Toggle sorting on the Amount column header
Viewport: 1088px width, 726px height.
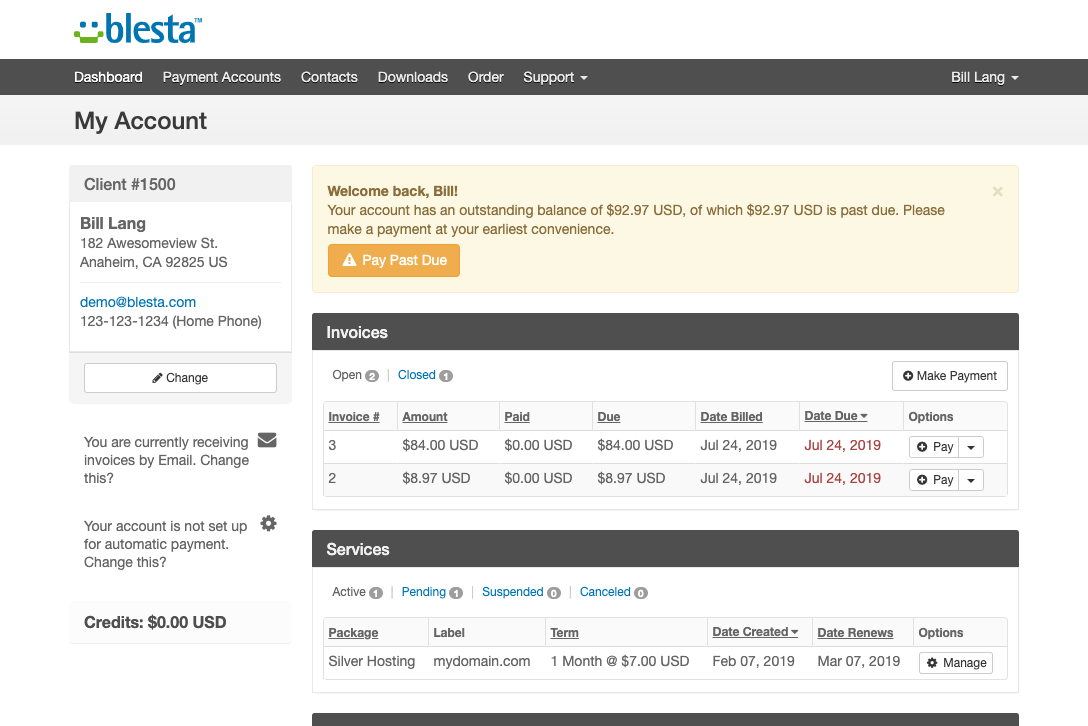coord(424,416)
